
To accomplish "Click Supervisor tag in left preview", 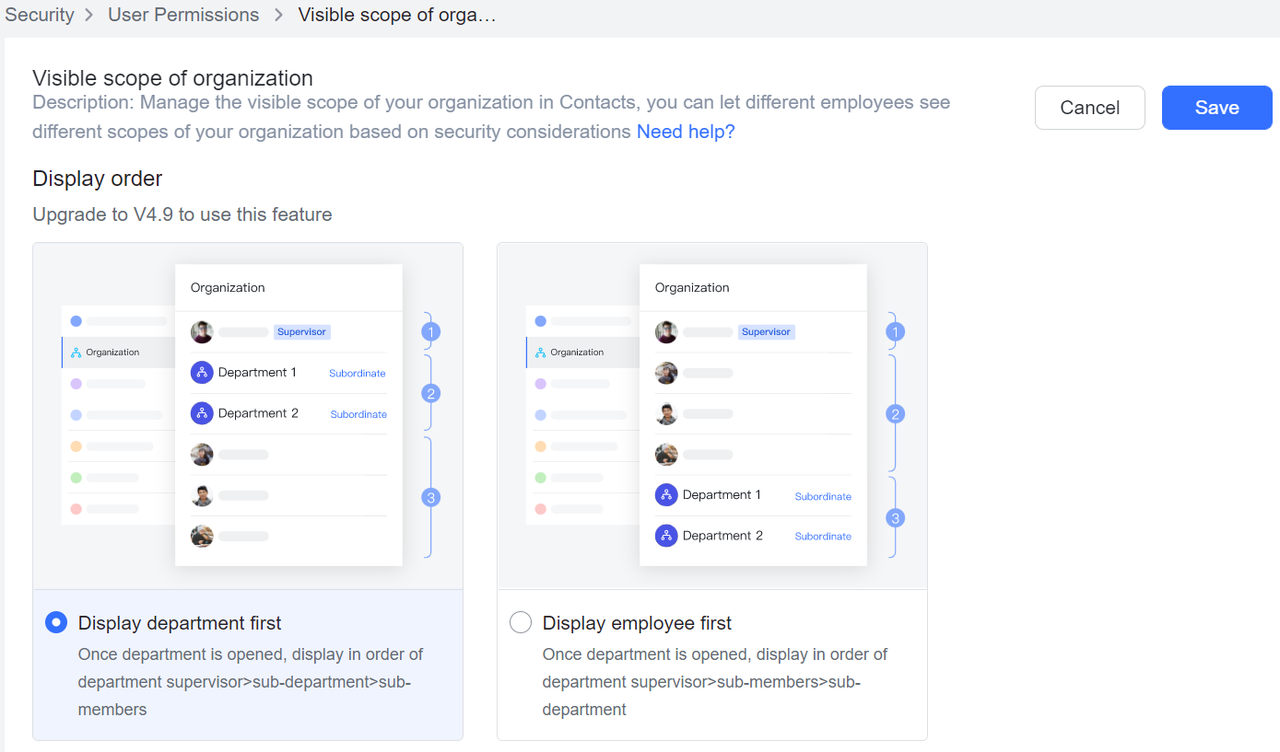I will click(x=301, y=332).
